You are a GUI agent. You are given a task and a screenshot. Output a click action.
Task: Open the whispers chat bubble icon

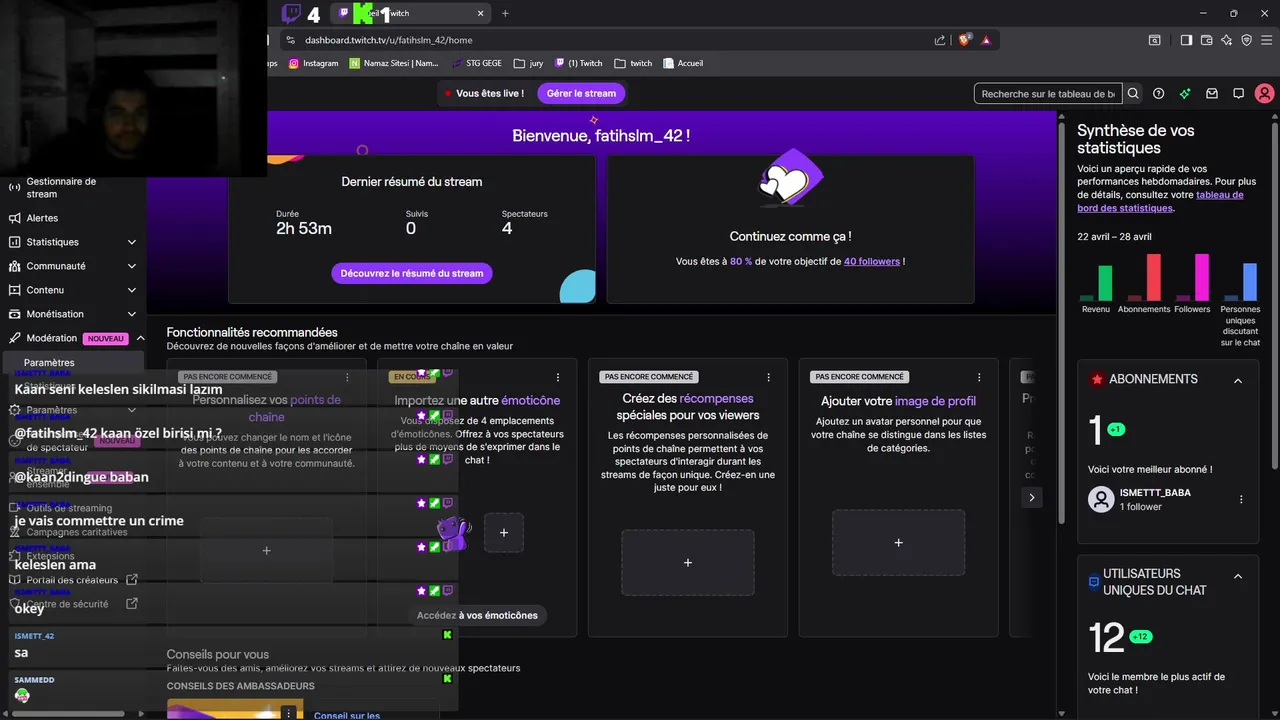1238,93
